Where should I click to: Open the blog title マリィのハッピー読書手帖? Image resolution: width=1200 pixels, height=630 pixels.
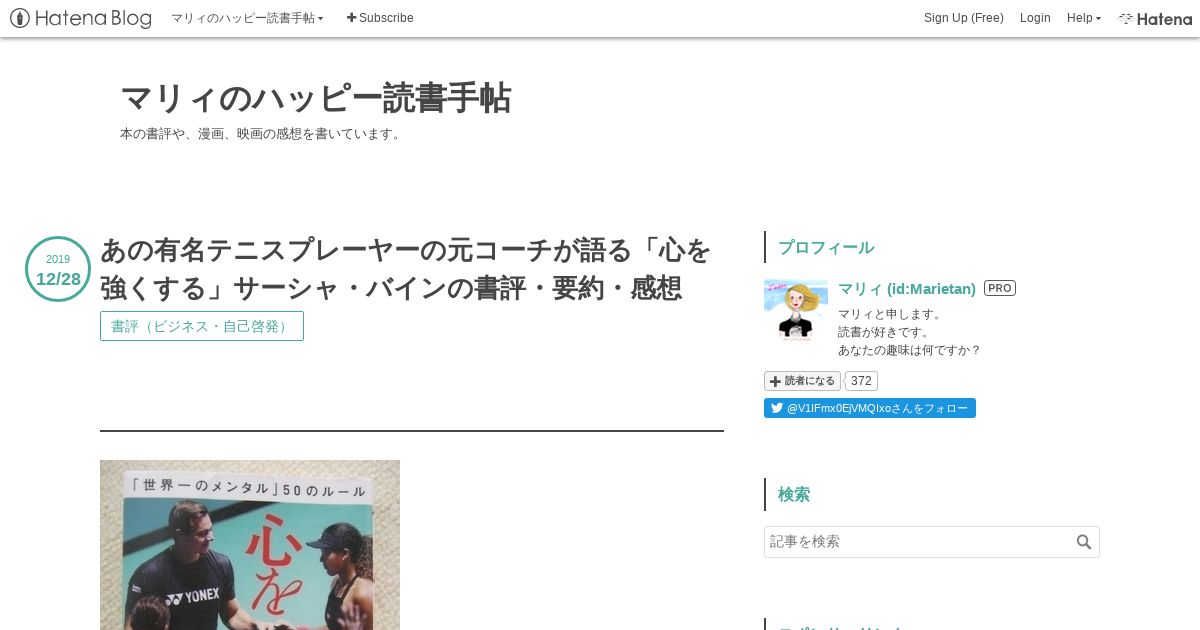(x=315, y=98)
